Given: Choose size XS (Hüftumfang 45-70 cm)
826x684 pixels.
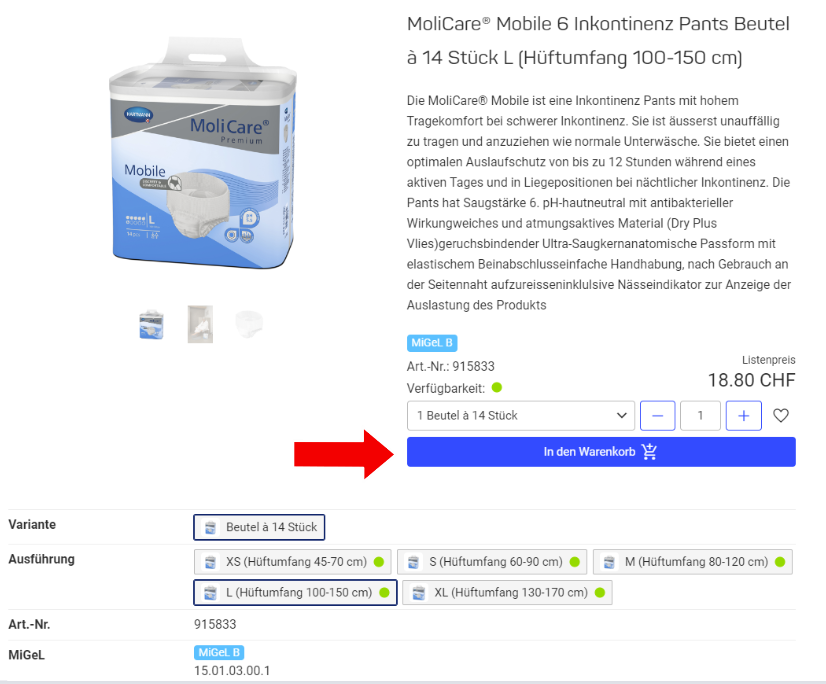Looking at the screenshot, I should [292, 562].
